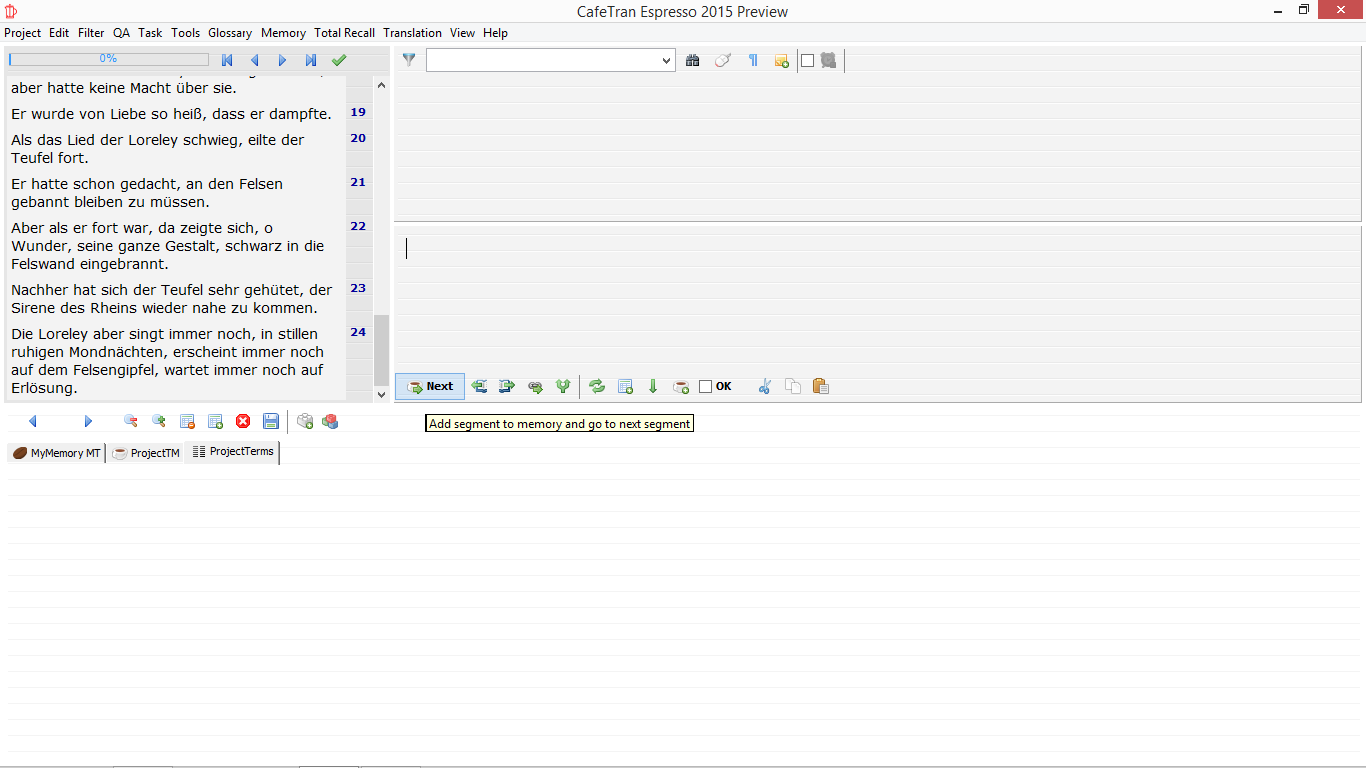Click the green down arrow icon

[x=653, y=387]
